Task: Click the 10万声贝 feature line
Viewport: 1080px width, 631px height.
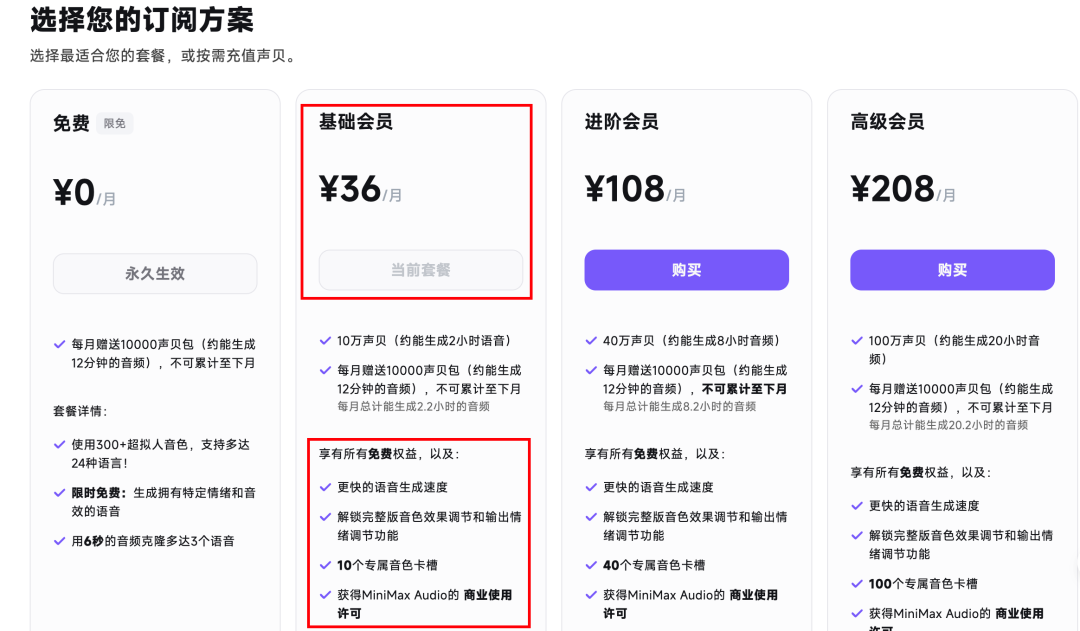Action: 424,340
